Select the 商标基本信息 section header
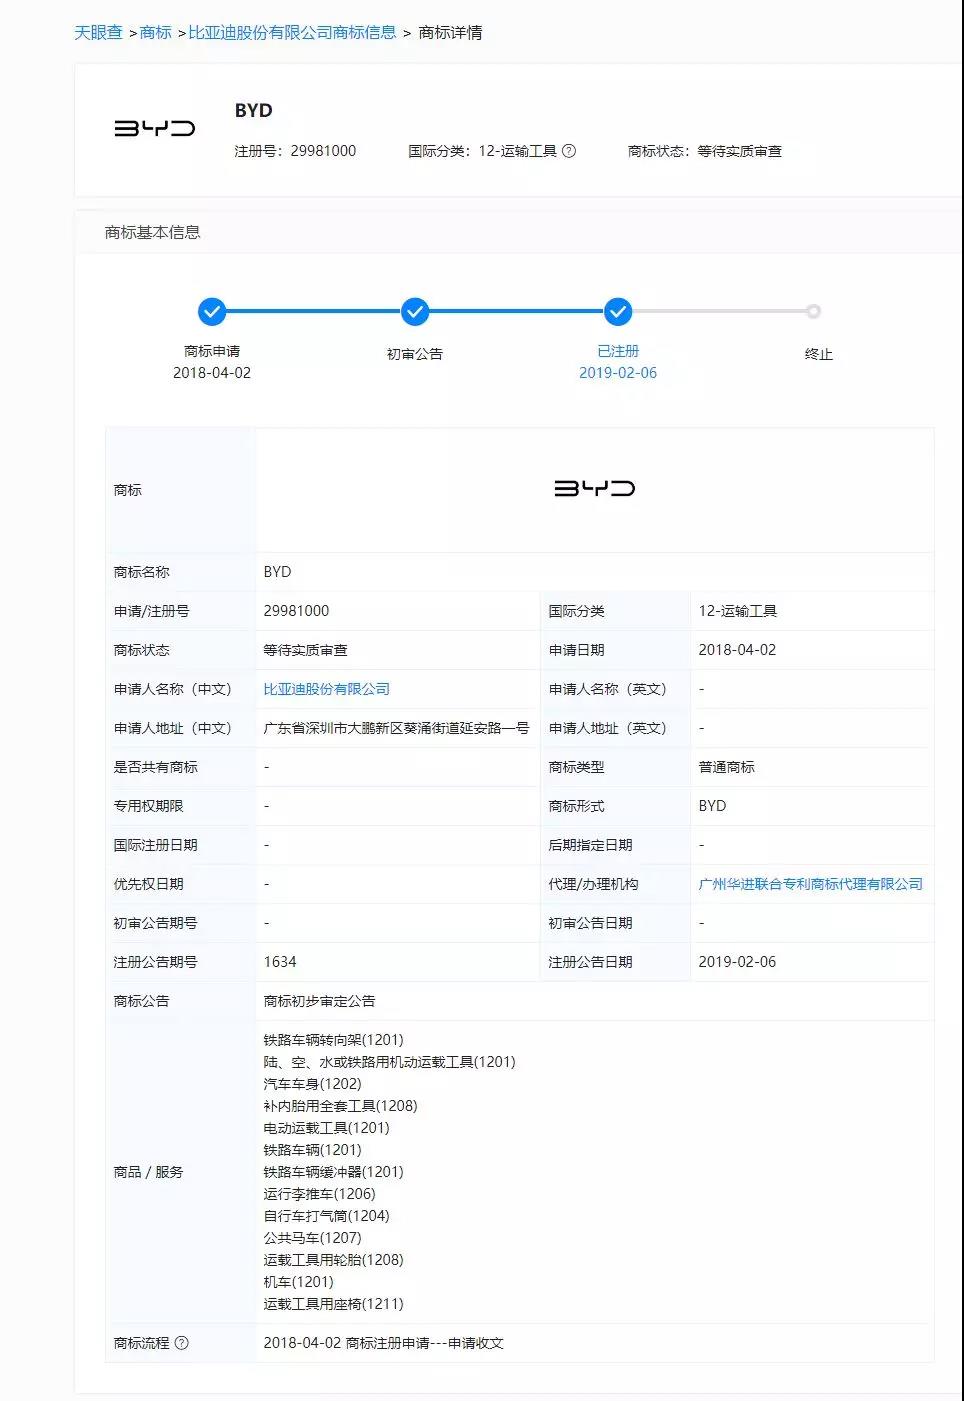The width and height of the screenshot is (964, 1401). pyautogui.click(x=151, y=233)
